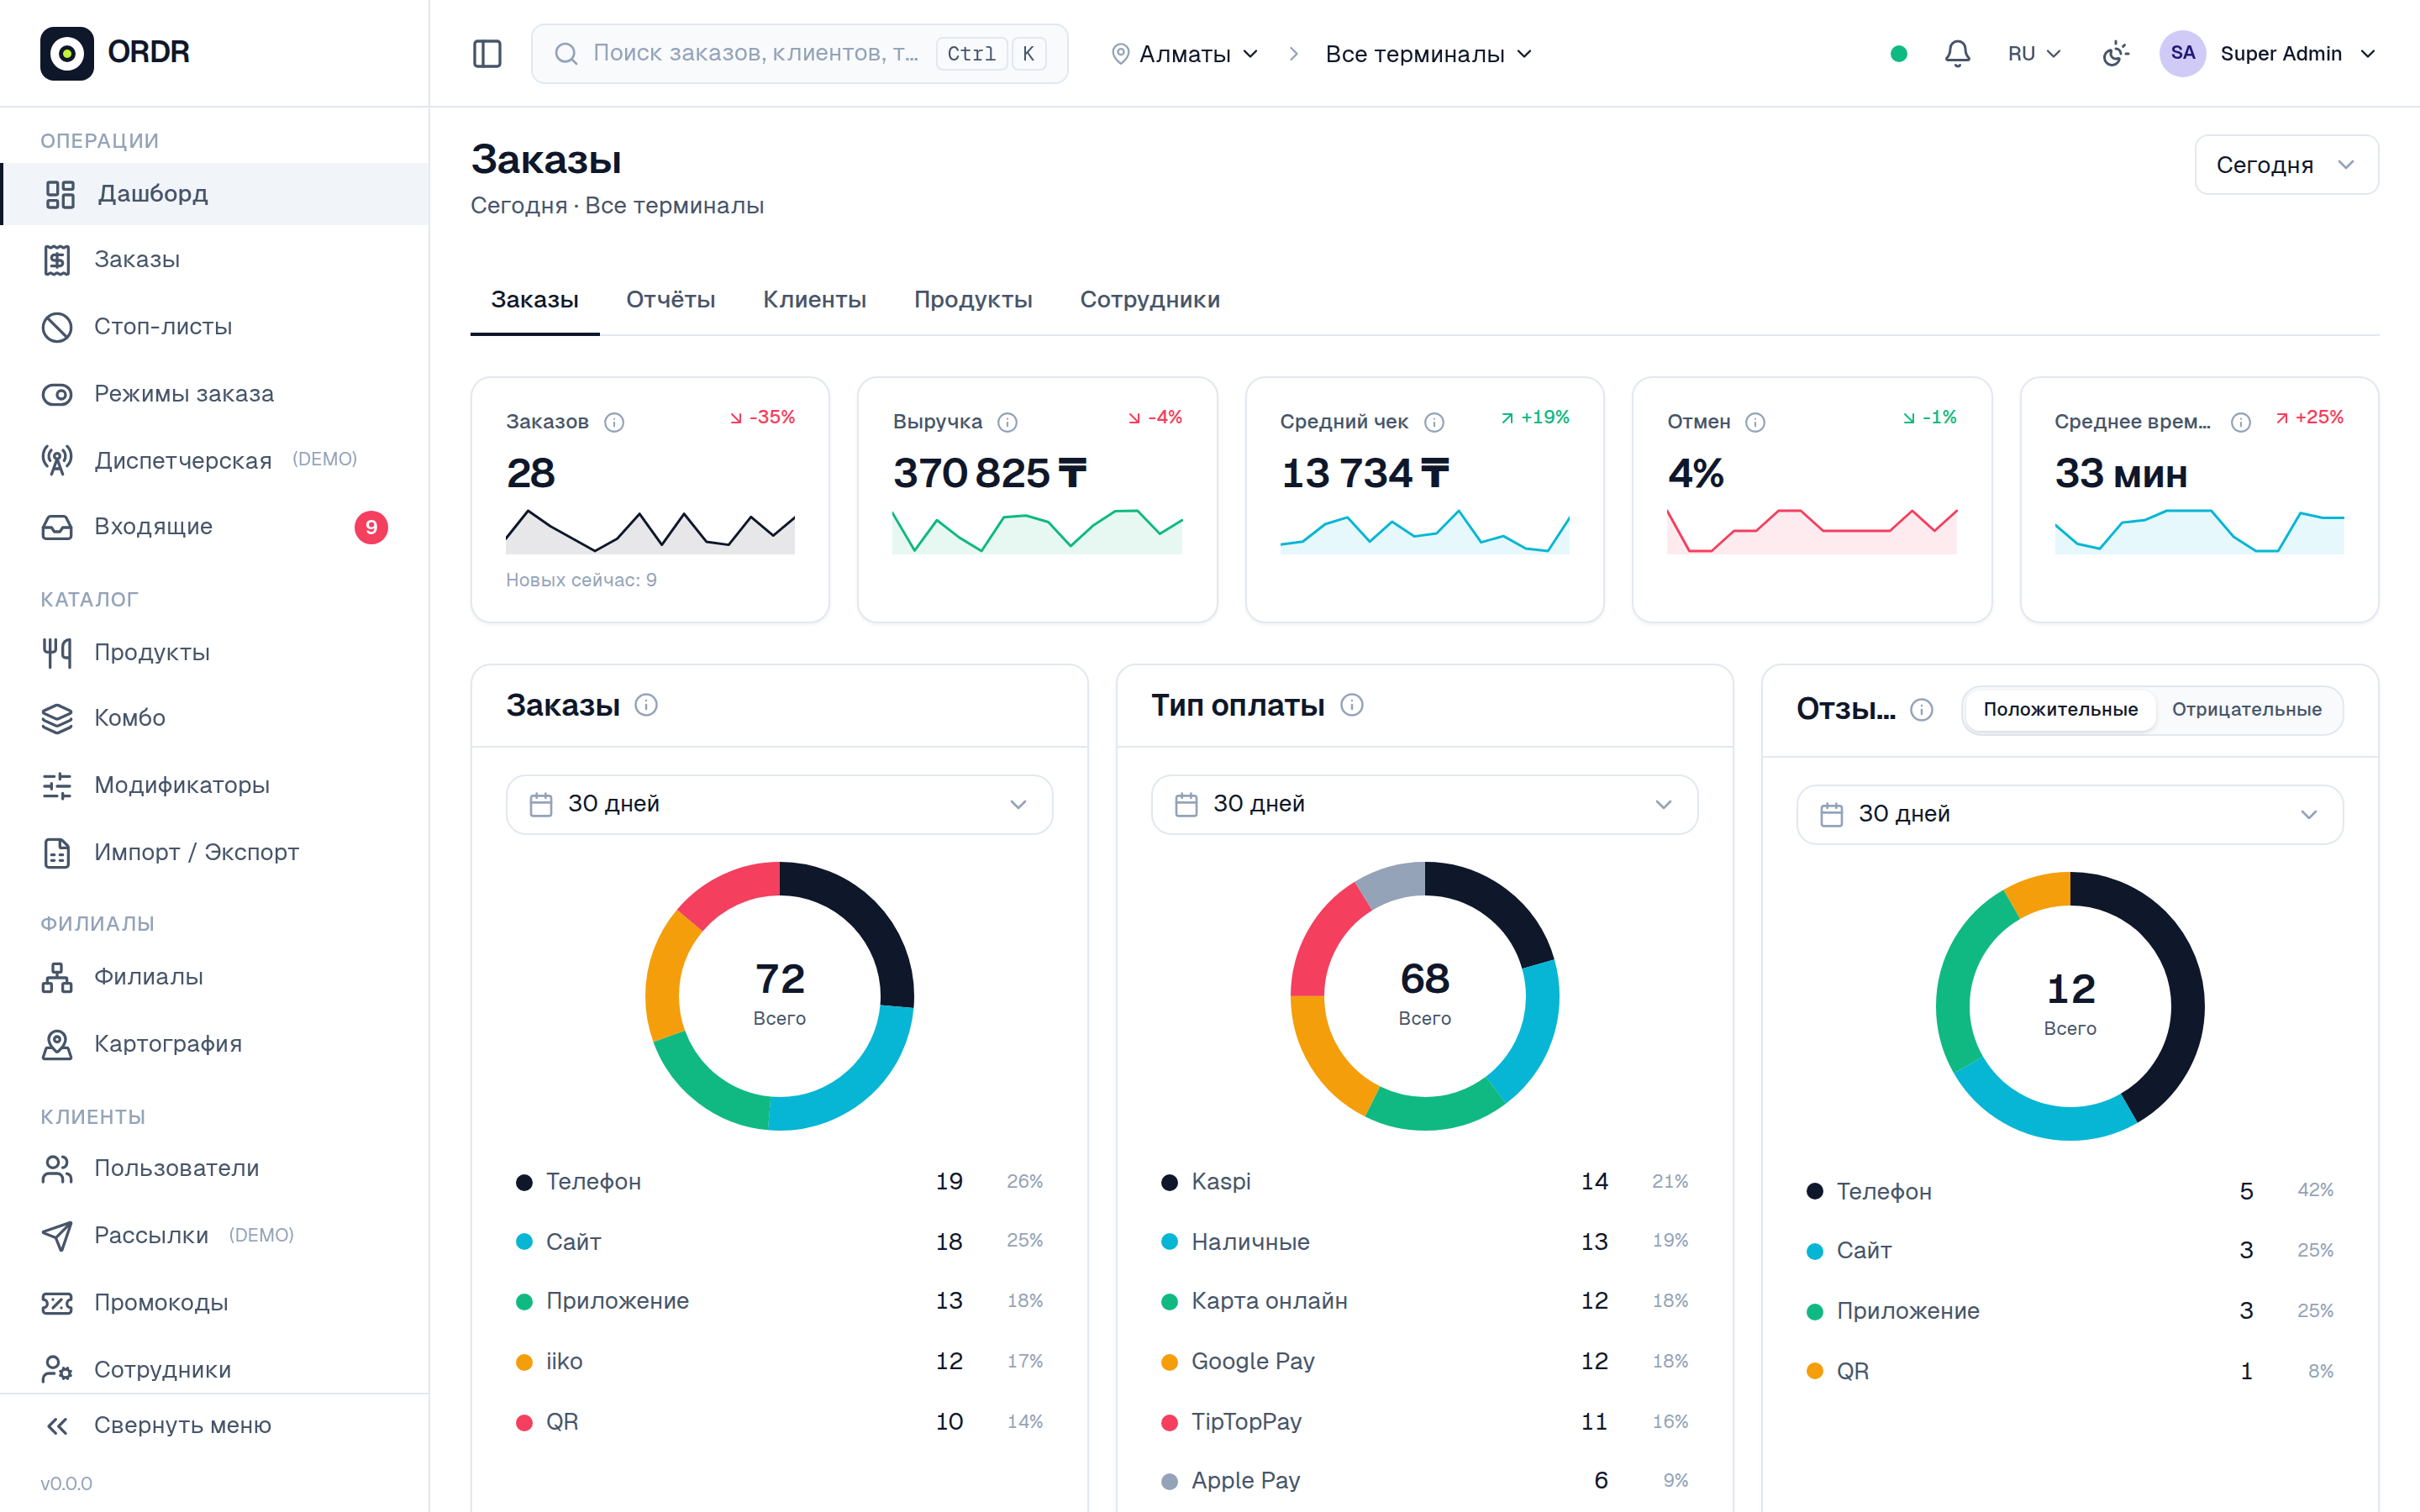Expand the Алматы city dropdown
Image resolution: width=2420 pixels, height=1512 pixels.
coord(1184,54)
